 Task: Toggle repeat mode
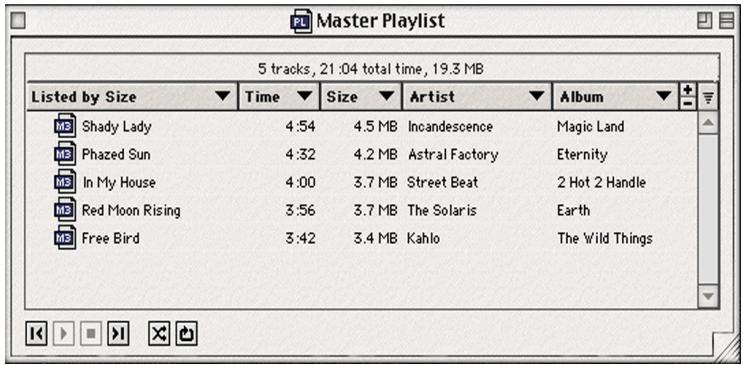[187, 334]
